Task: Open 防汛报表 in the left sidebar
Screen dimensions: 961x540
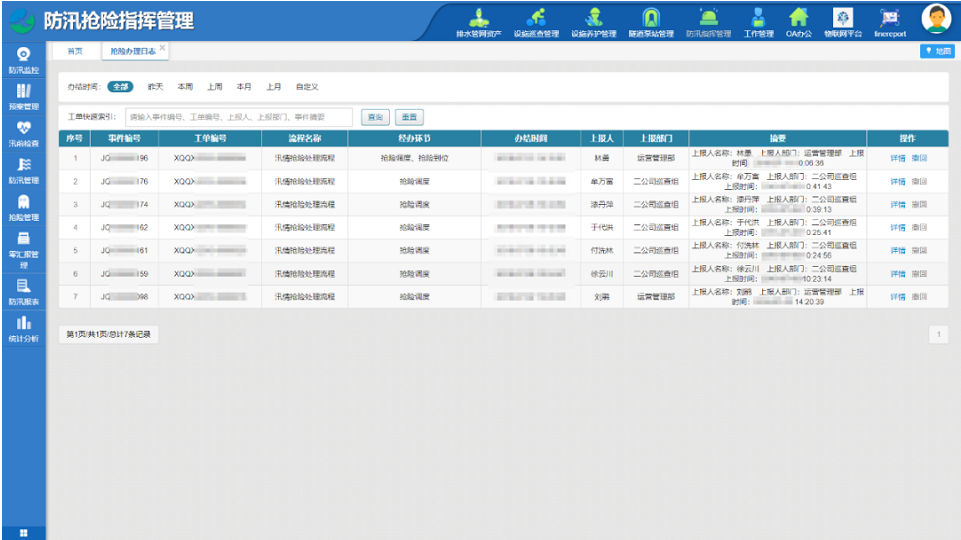Action: [x=23, y=292]
